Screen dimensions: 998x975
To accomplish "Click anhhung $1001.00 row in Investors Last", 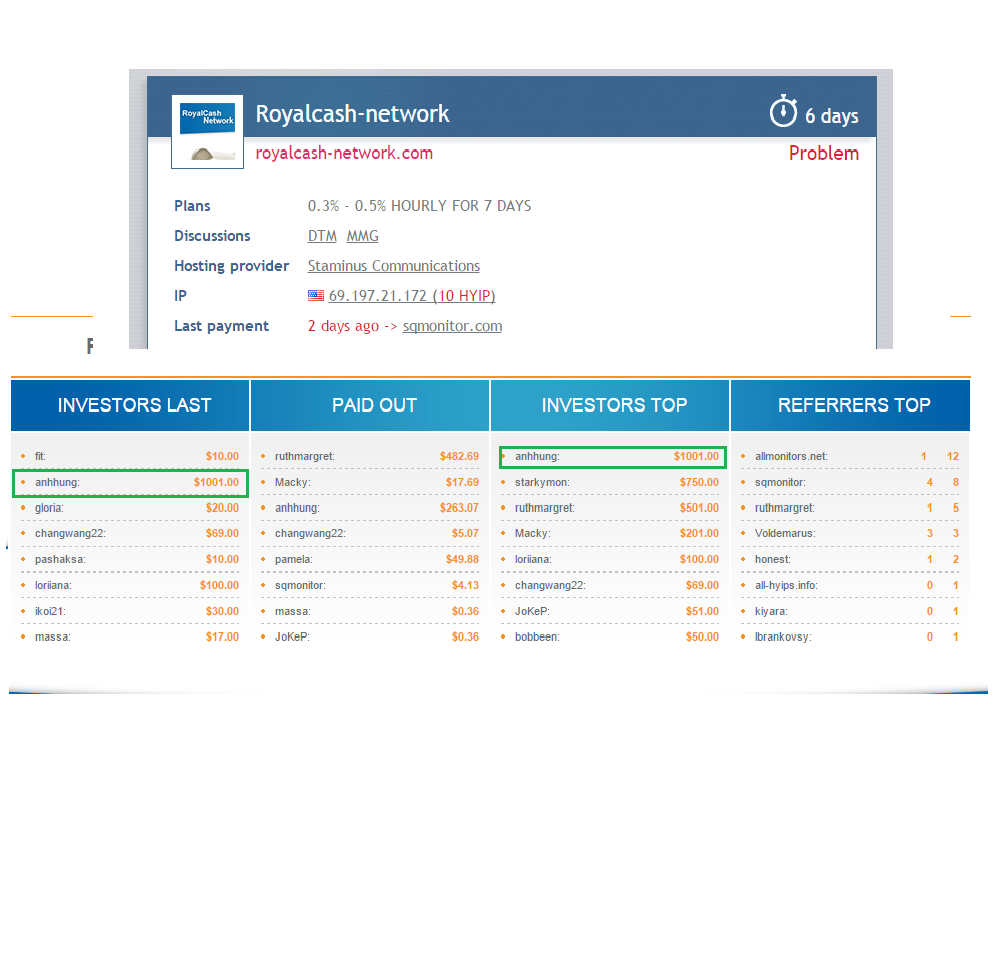I will [130, 482].
